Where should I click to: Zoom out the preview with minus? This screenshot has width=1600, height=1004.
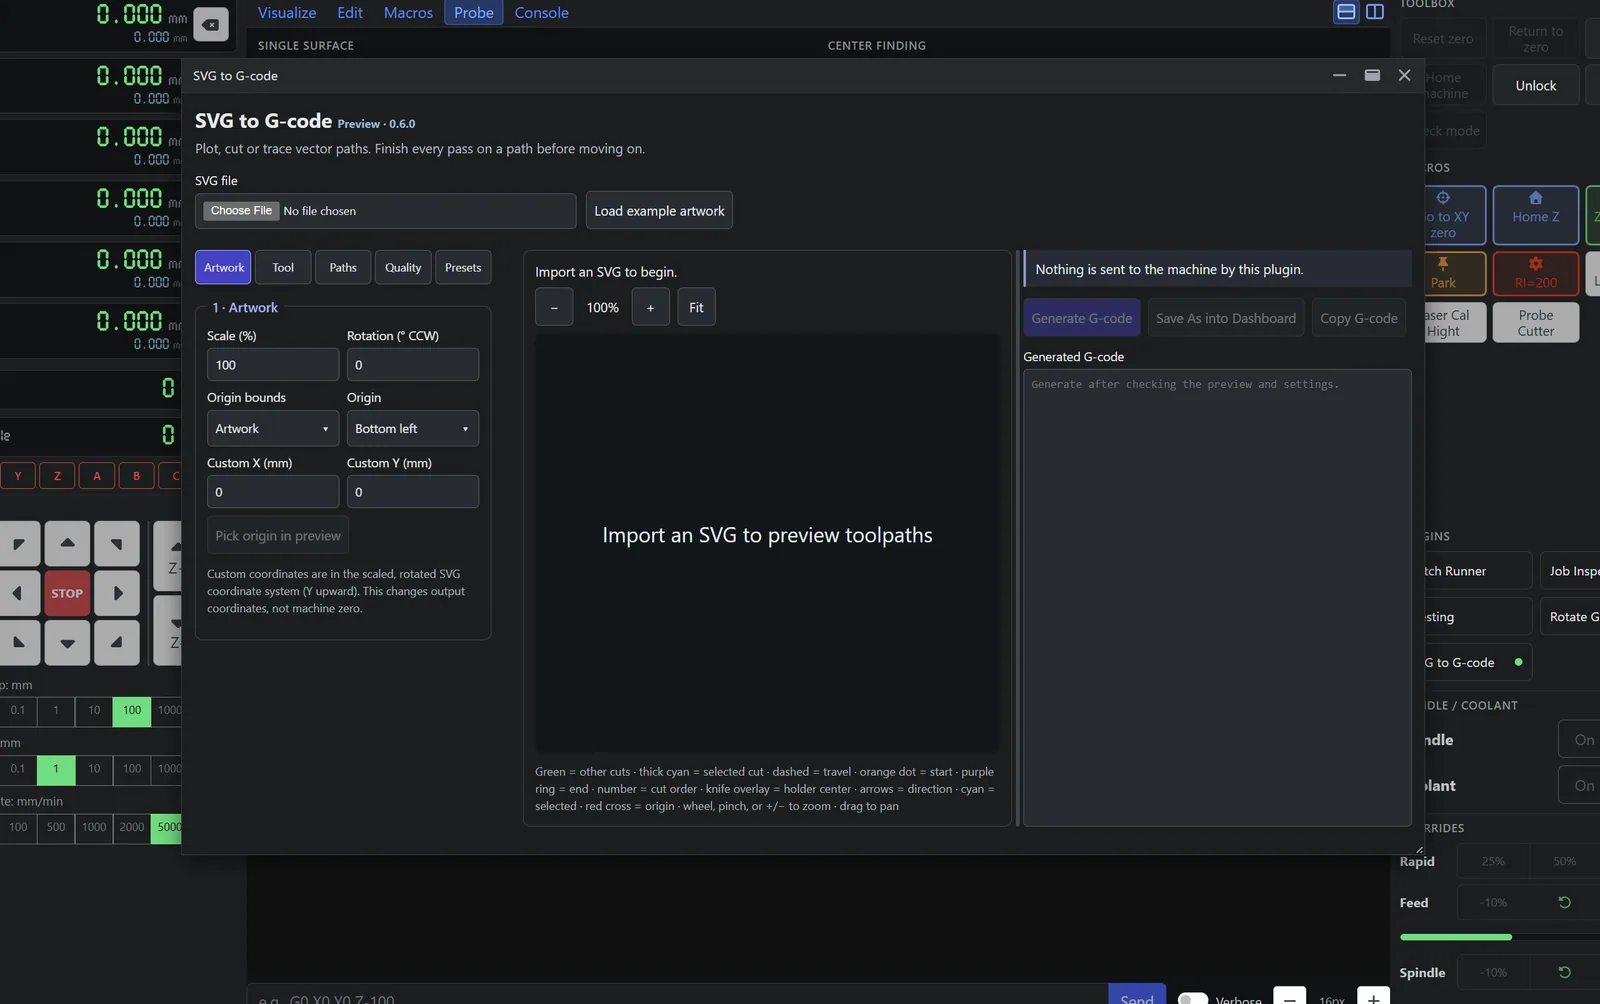pyautogui.click(x=554, y=307)
